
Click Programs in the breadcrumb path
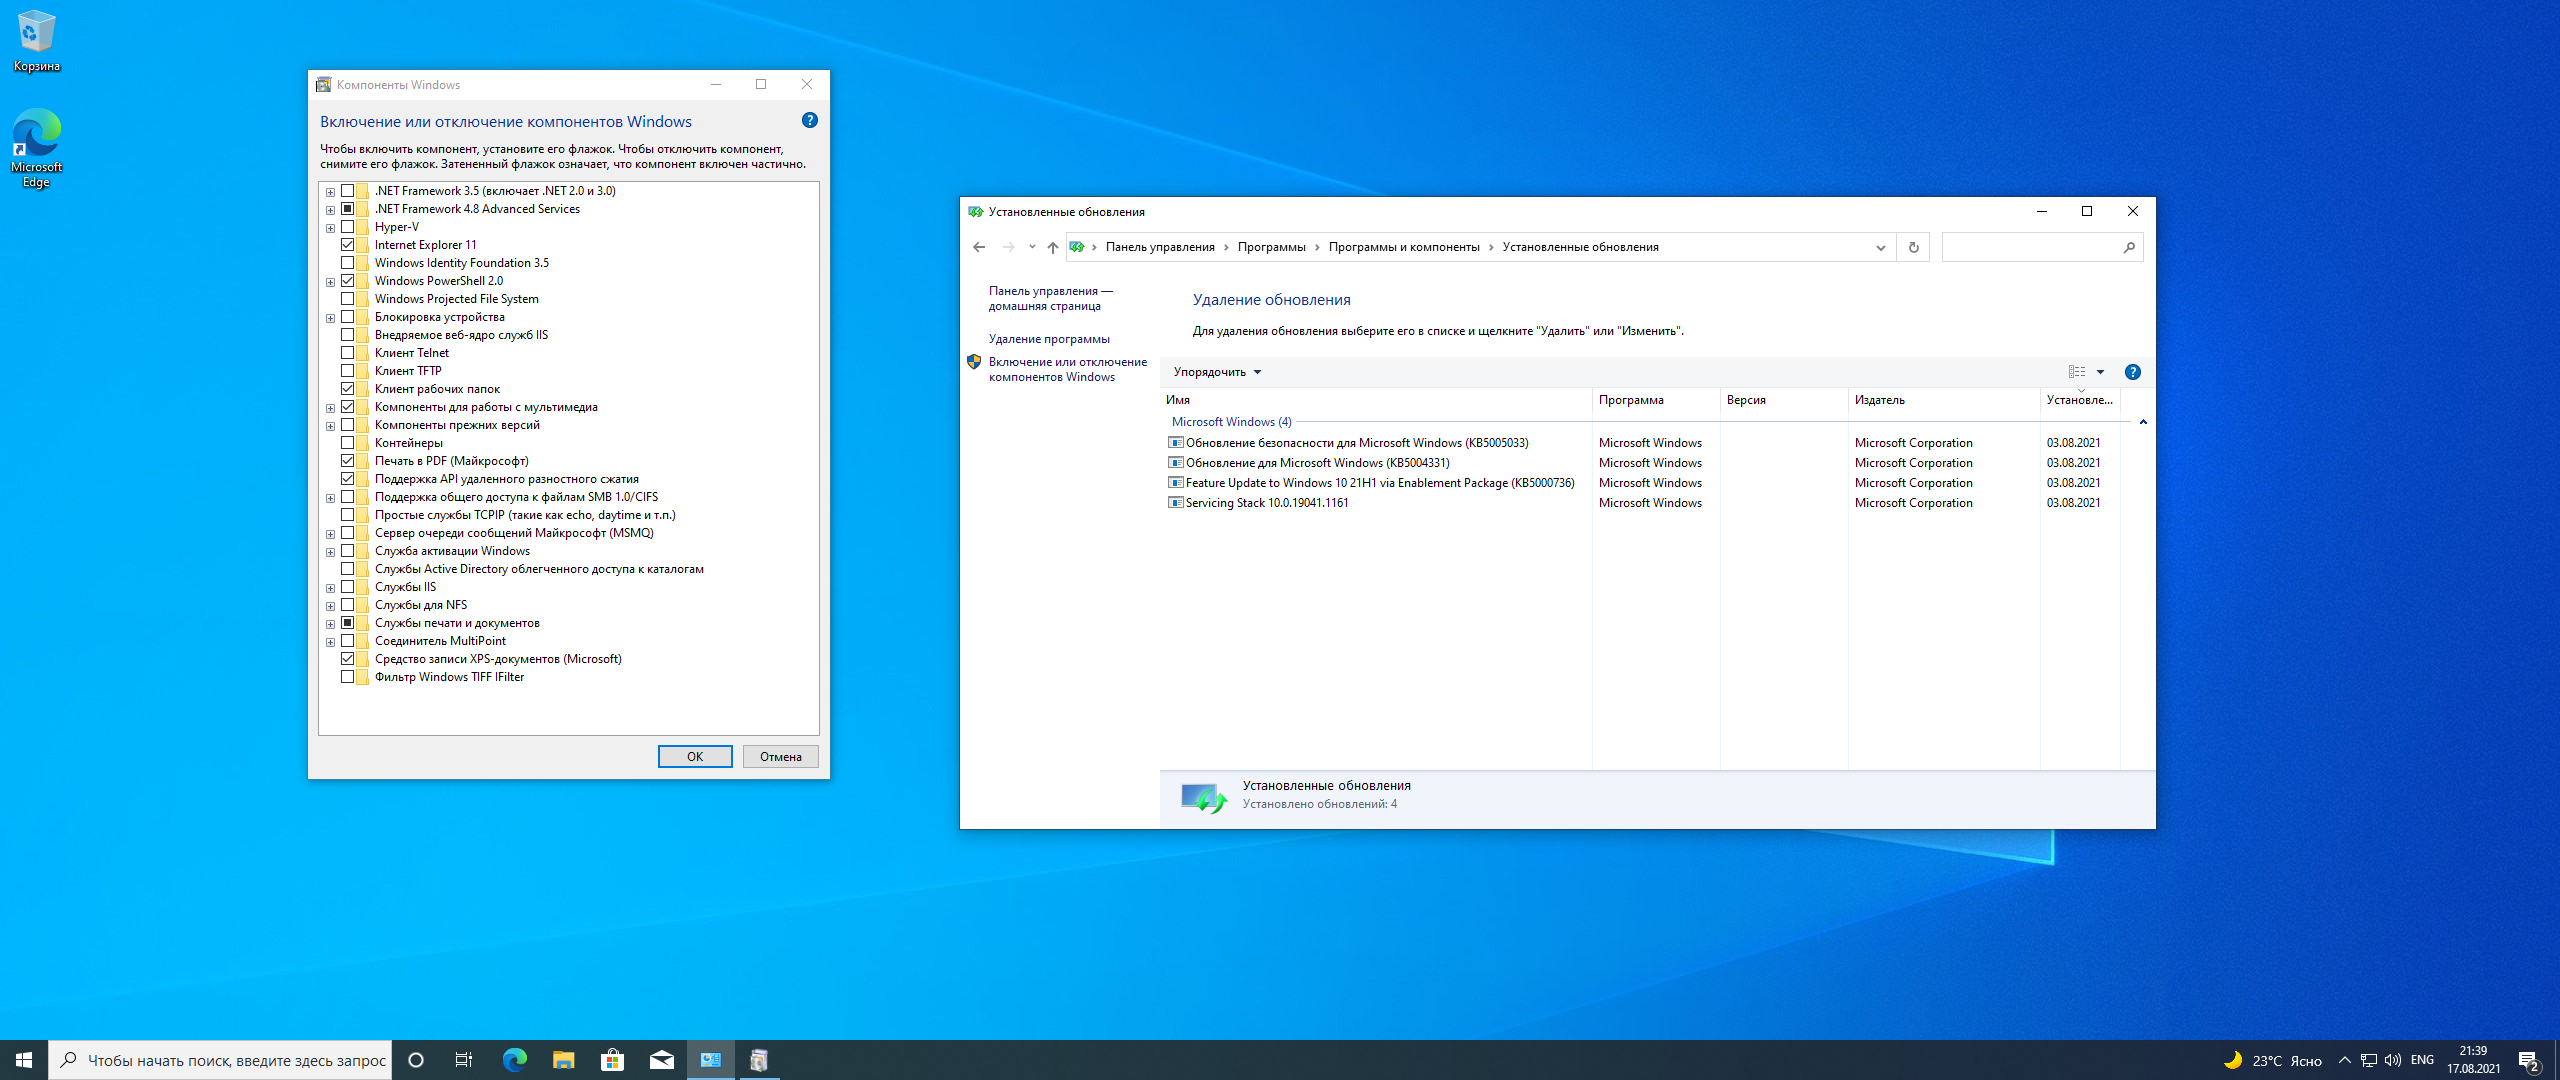click(x=1271, y=247)
